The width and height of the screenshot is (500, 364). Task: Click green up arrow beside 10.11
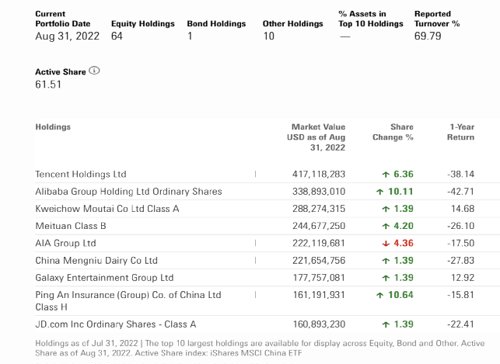[x=380, y=192]
